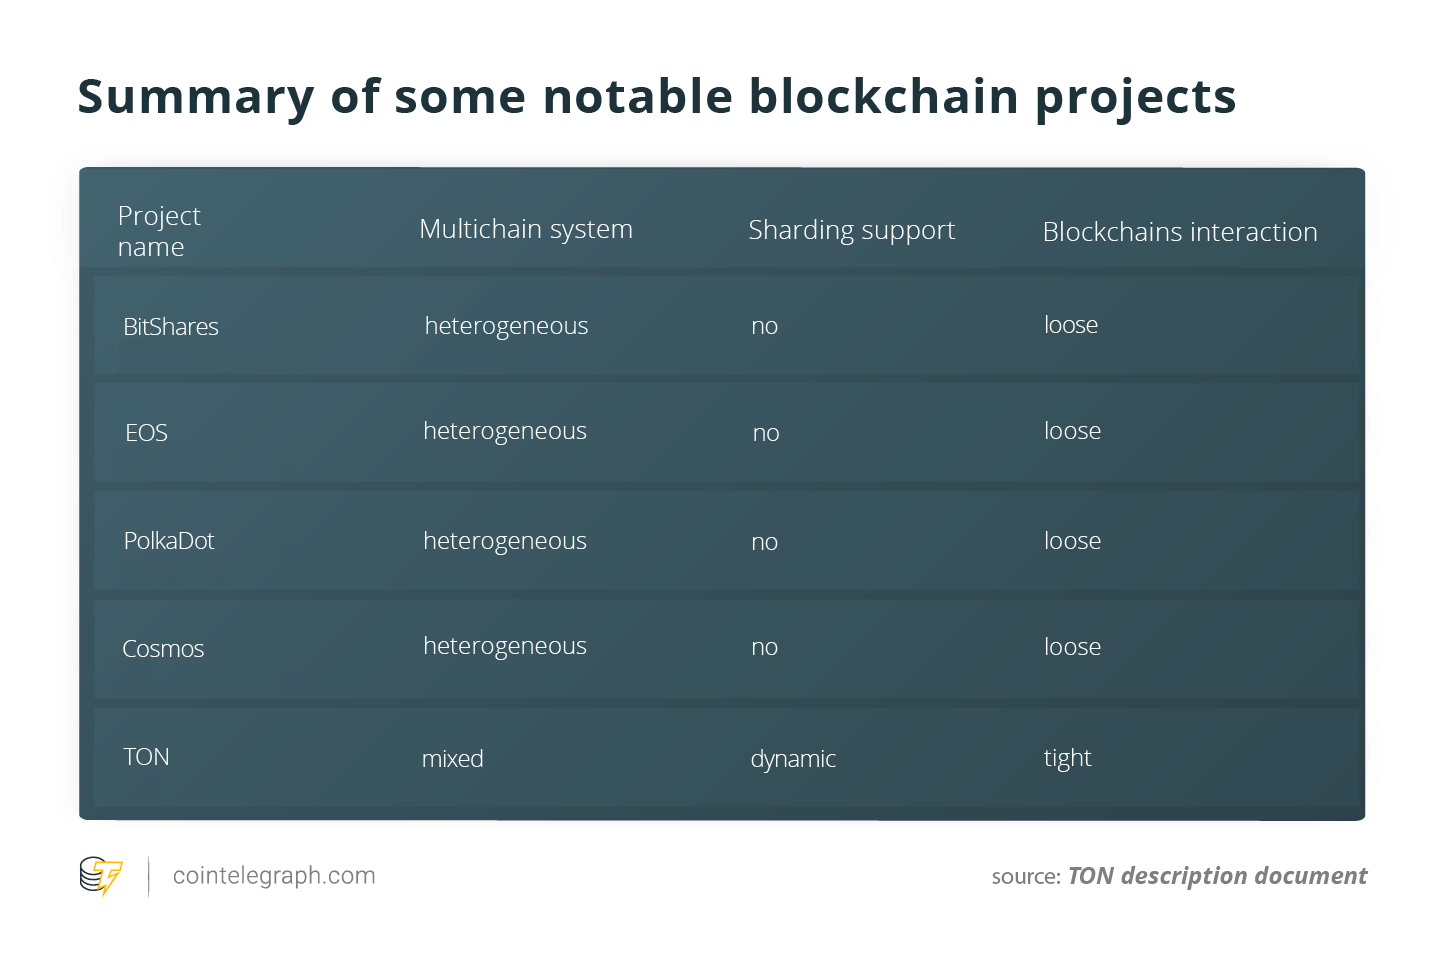Select the tight interaction value for TON

pos(1067,758)
